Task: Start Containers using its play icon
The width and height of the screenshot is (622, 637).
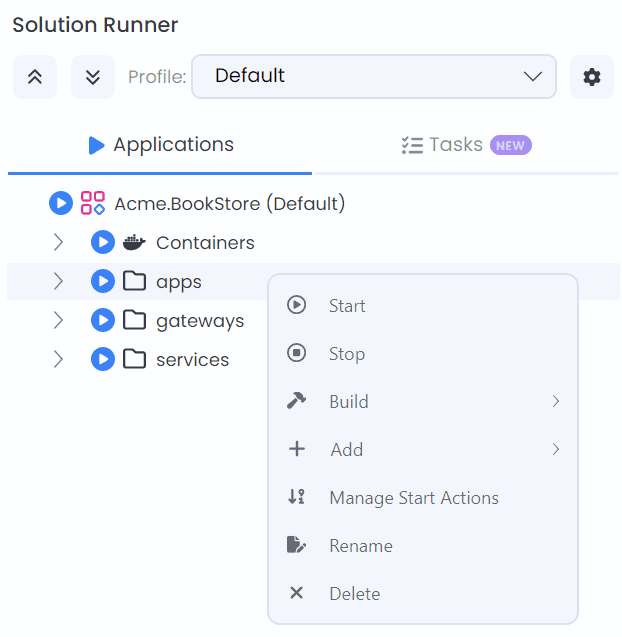Action: pyautogui.click(x=103, y=243)
